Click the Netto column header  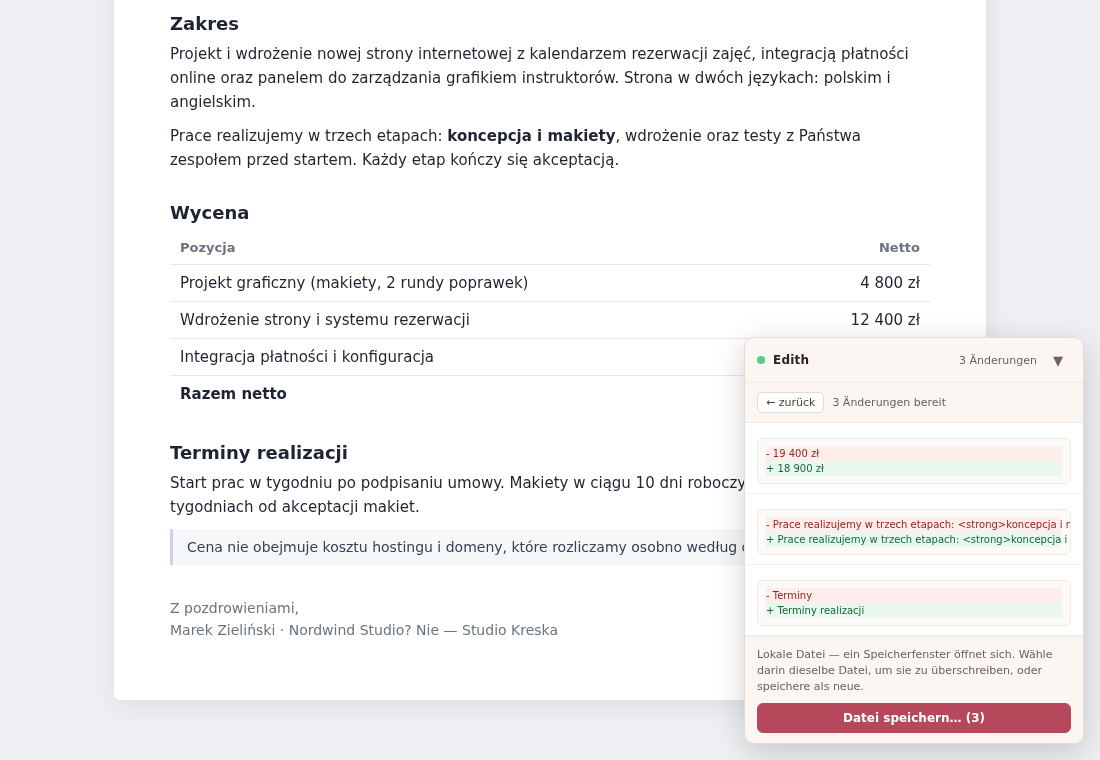point(899,248)
